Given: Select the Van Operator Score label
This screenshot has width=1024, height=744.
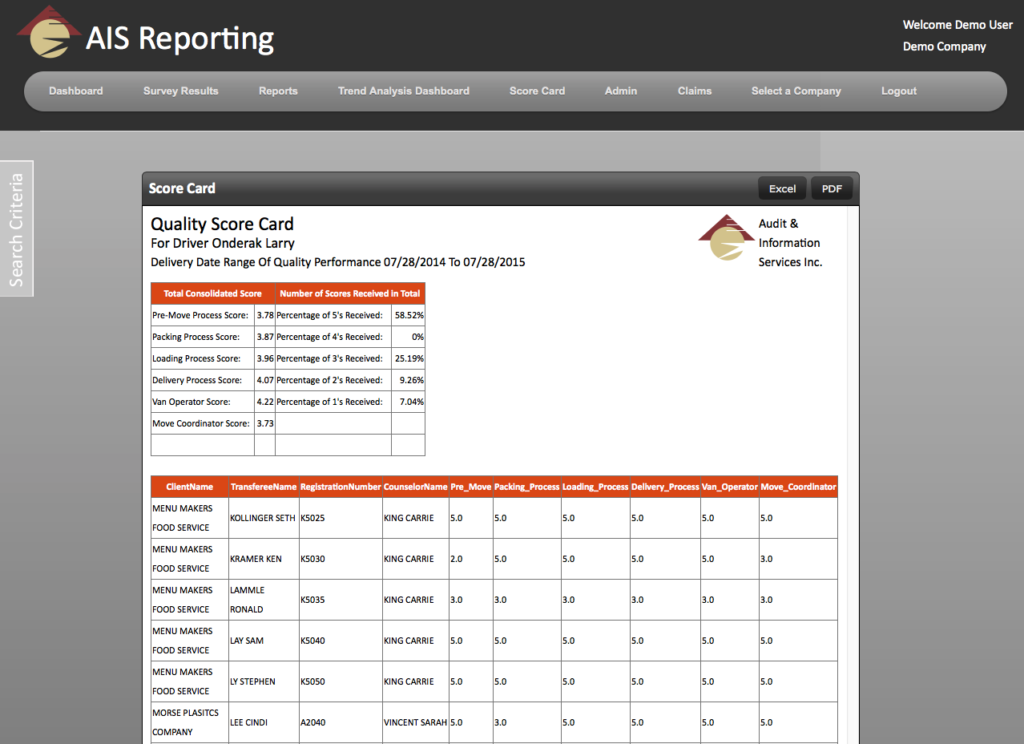Looking at the screenshot, I should pyautogui.click(x=191, y=402).
